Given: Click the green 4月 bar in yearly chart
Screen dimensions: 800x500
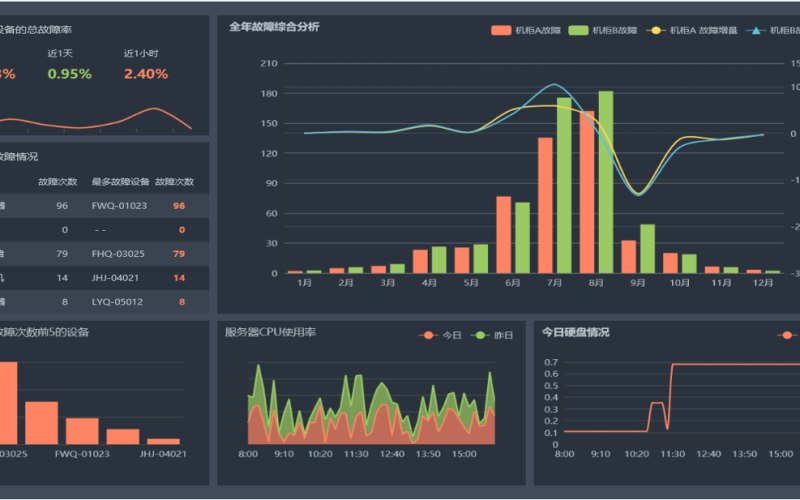Looking at the screenshot, I should [439, 260].
